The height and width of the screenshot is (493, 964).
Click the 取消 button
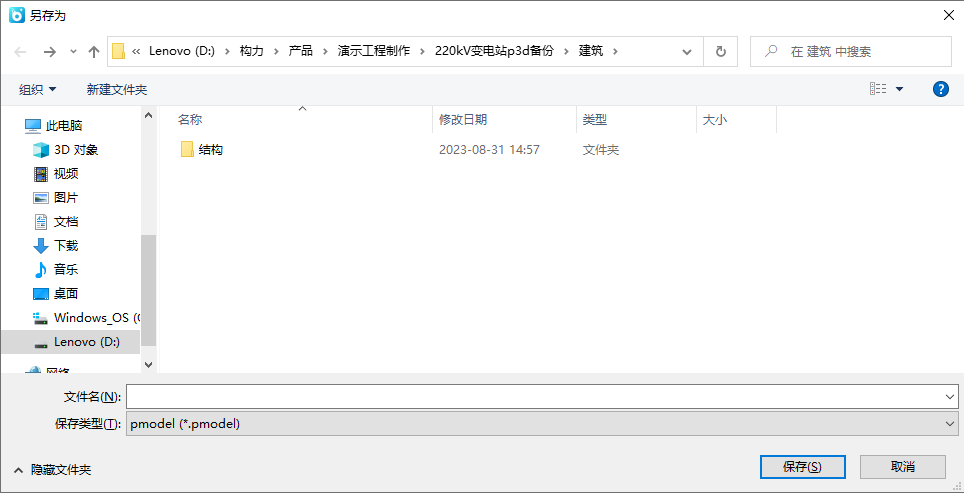(x=903, y=467)
